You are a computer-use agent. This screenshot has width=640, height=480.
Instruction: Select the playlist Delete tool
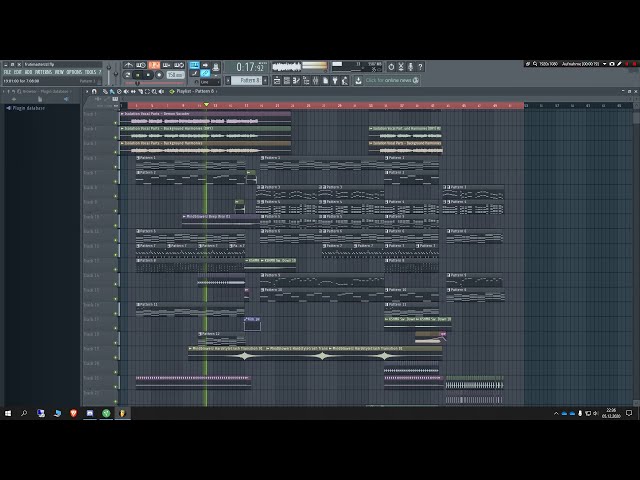point(119,91)
